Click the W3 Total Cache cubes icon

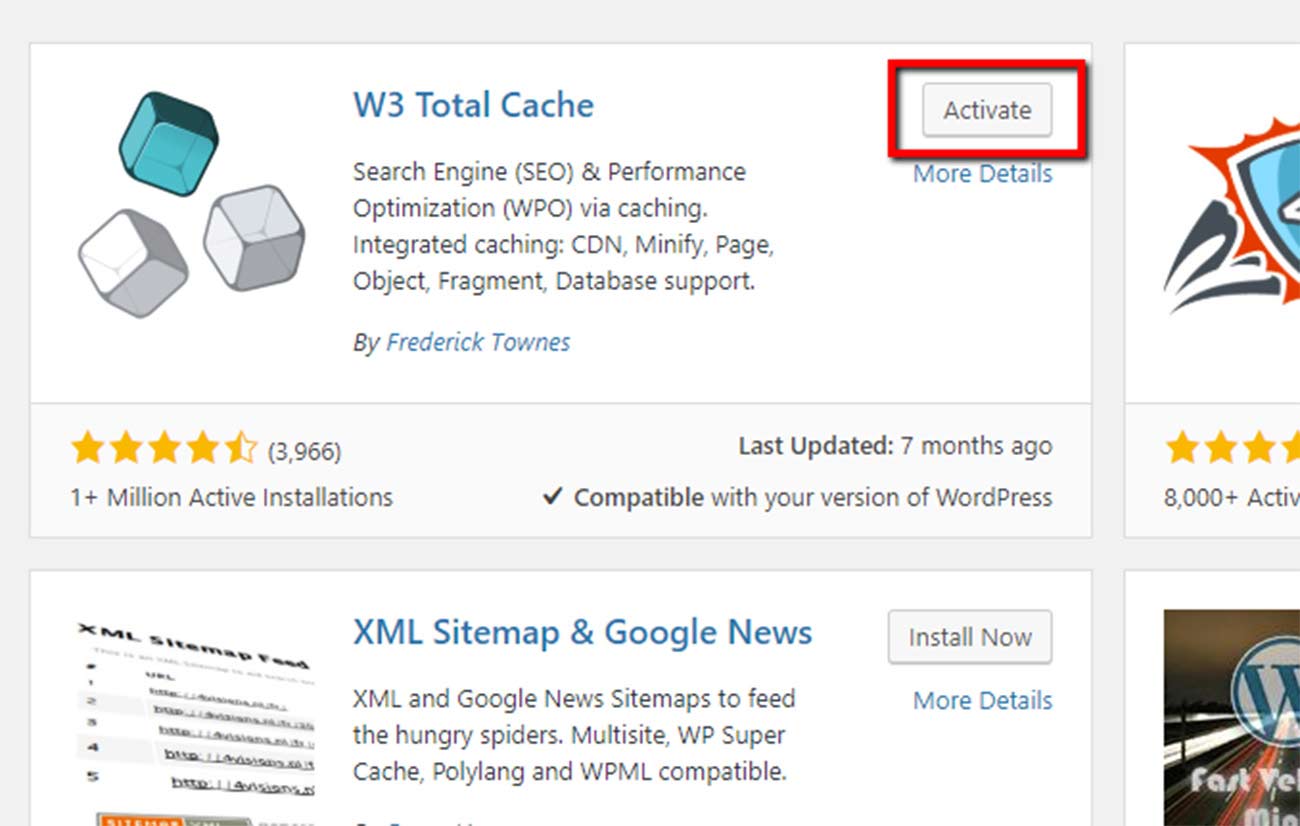point(191,205)
